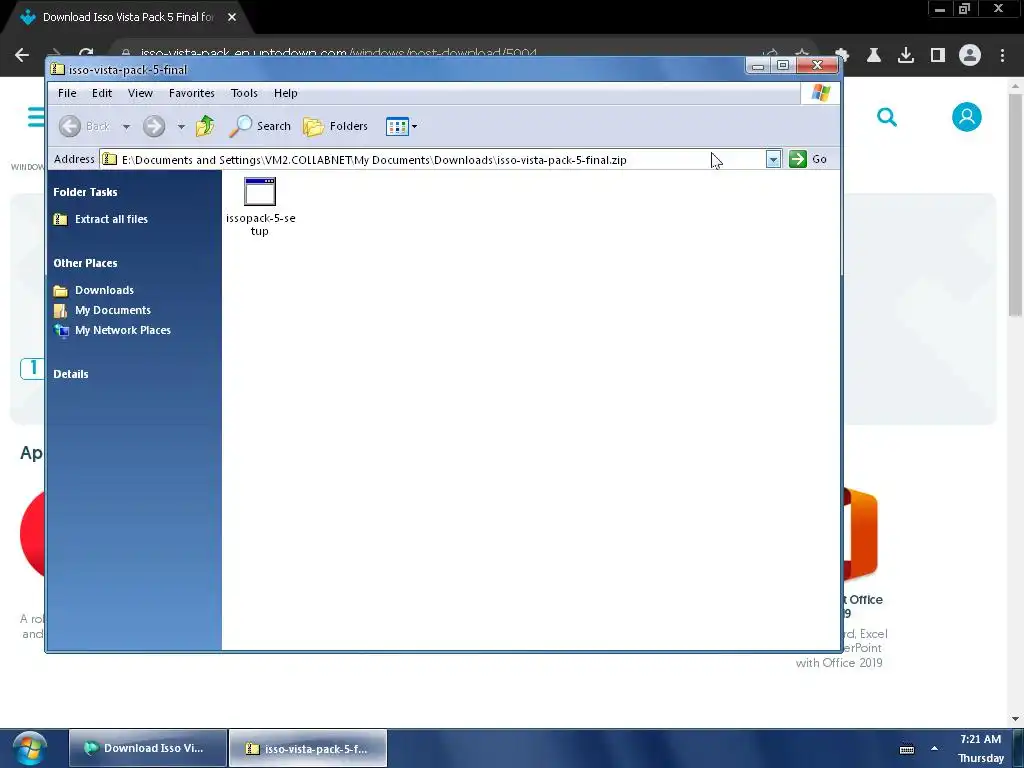The height and width of the screenshot is (768, 1024).
Task: Open the File menu
Action: coord(67,93)
